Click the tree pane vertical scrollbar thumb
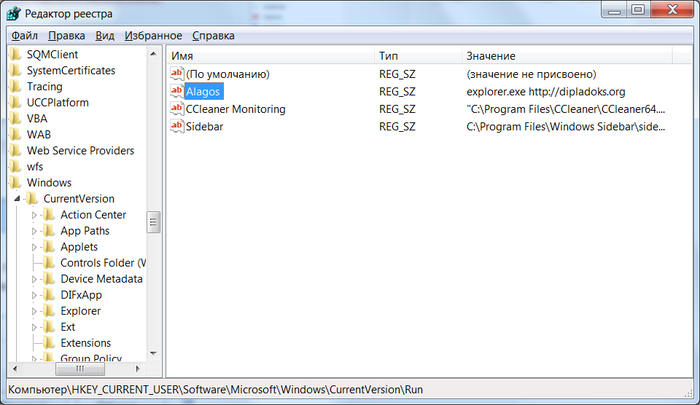 pyautogui.click(x=153, y=221)
